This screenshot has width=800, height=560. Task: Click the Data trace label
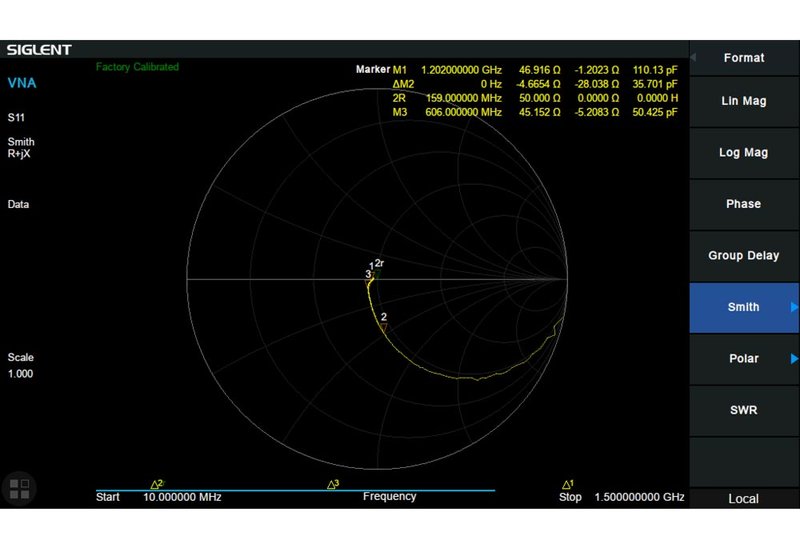point(18,205)
